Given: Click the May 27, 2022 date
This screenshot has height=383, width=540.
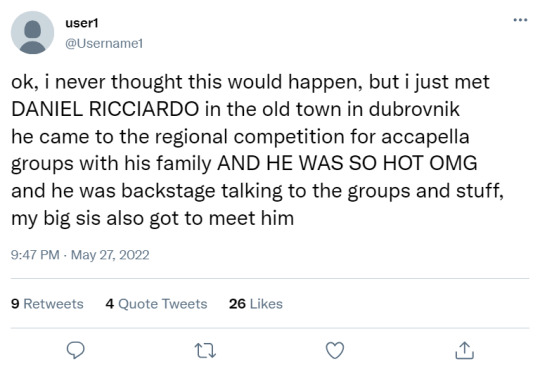Looking at the screenshot, I should pos(110,255).
